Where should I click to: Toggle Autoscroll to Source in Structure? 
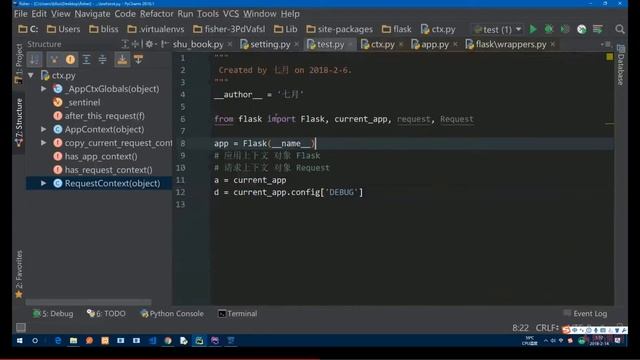122,60
